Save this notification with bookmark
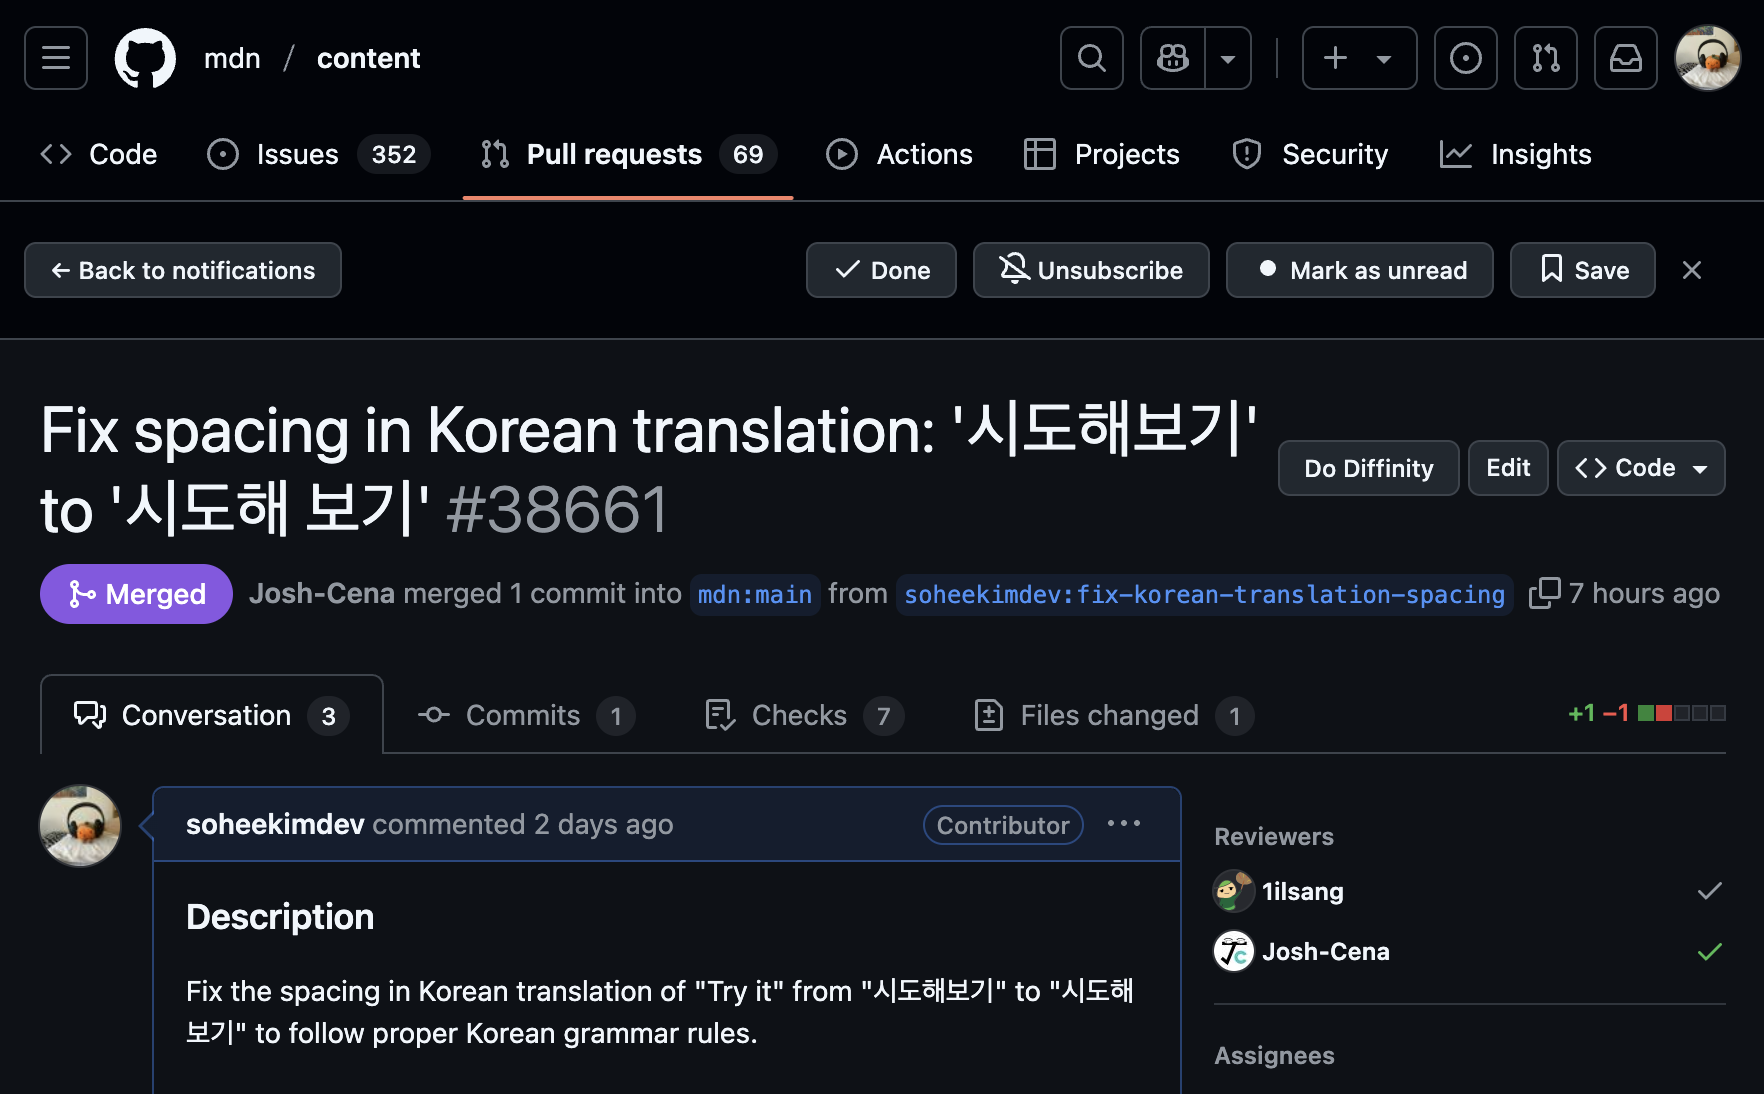This screenshot has height=1094, width=1764. [1583, 270]
